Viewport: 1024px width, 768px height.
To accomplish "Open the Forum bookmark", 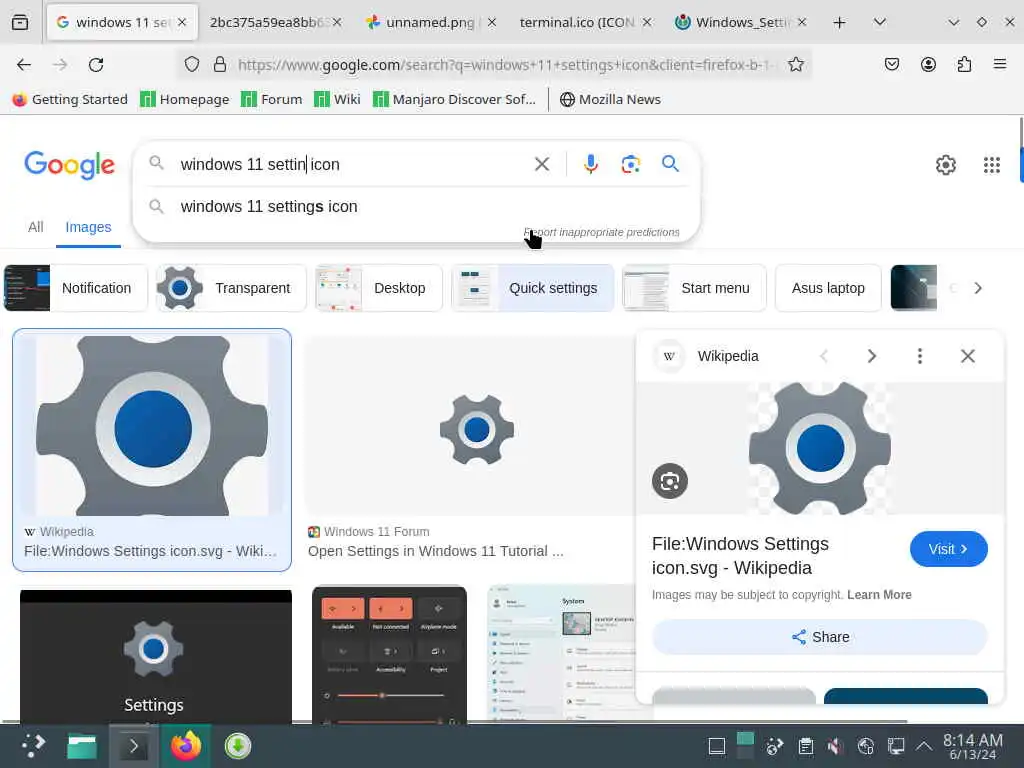I will (272, 99).
